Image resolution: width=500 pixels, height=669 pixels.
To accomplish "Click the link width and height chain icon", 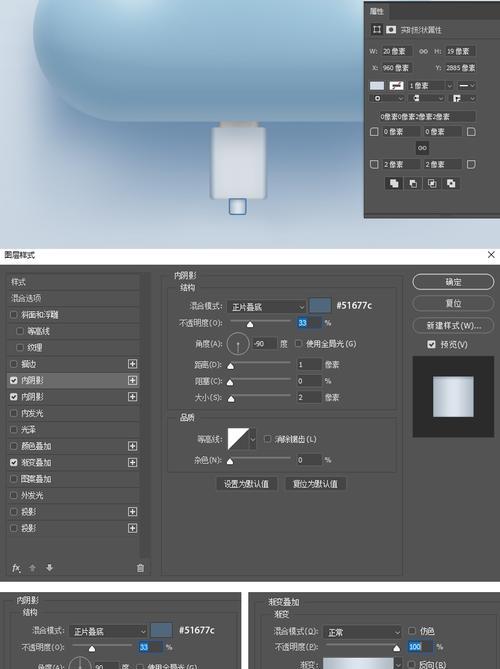I will tap(423, 51).
